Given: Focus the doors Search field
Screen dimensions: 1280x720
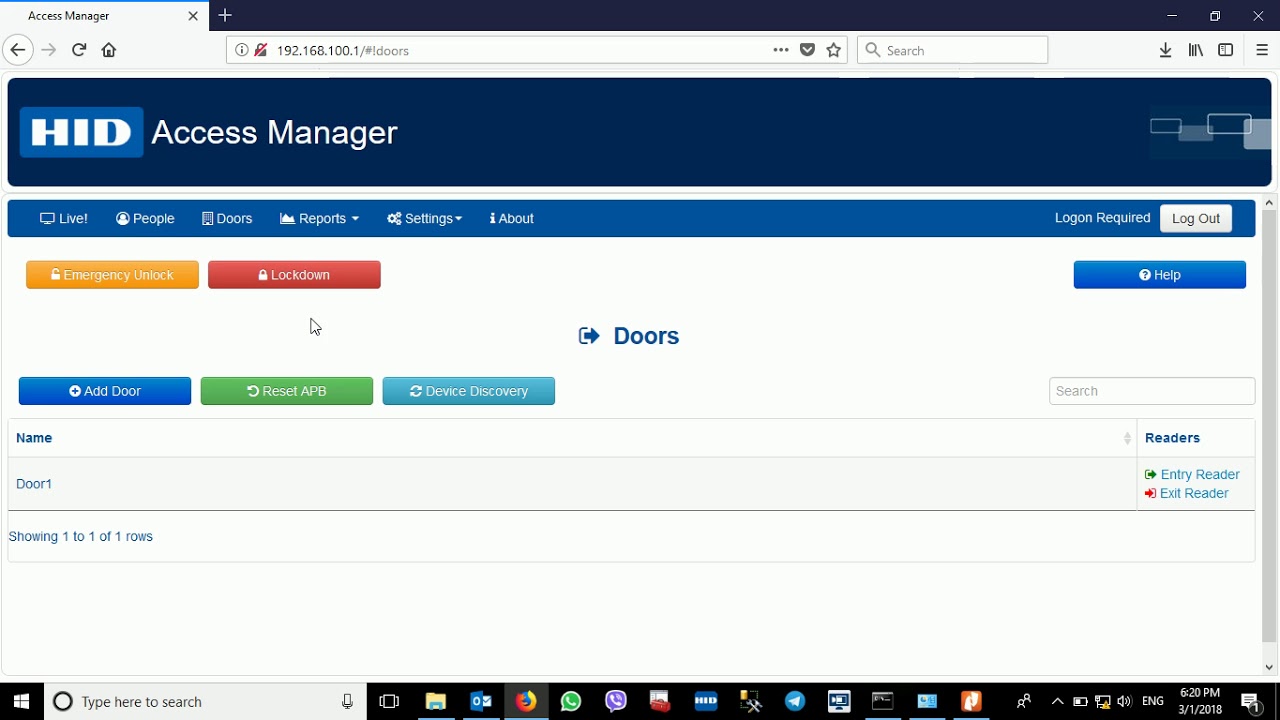Looking at the screenshot, I should [x=1152, y=391].
